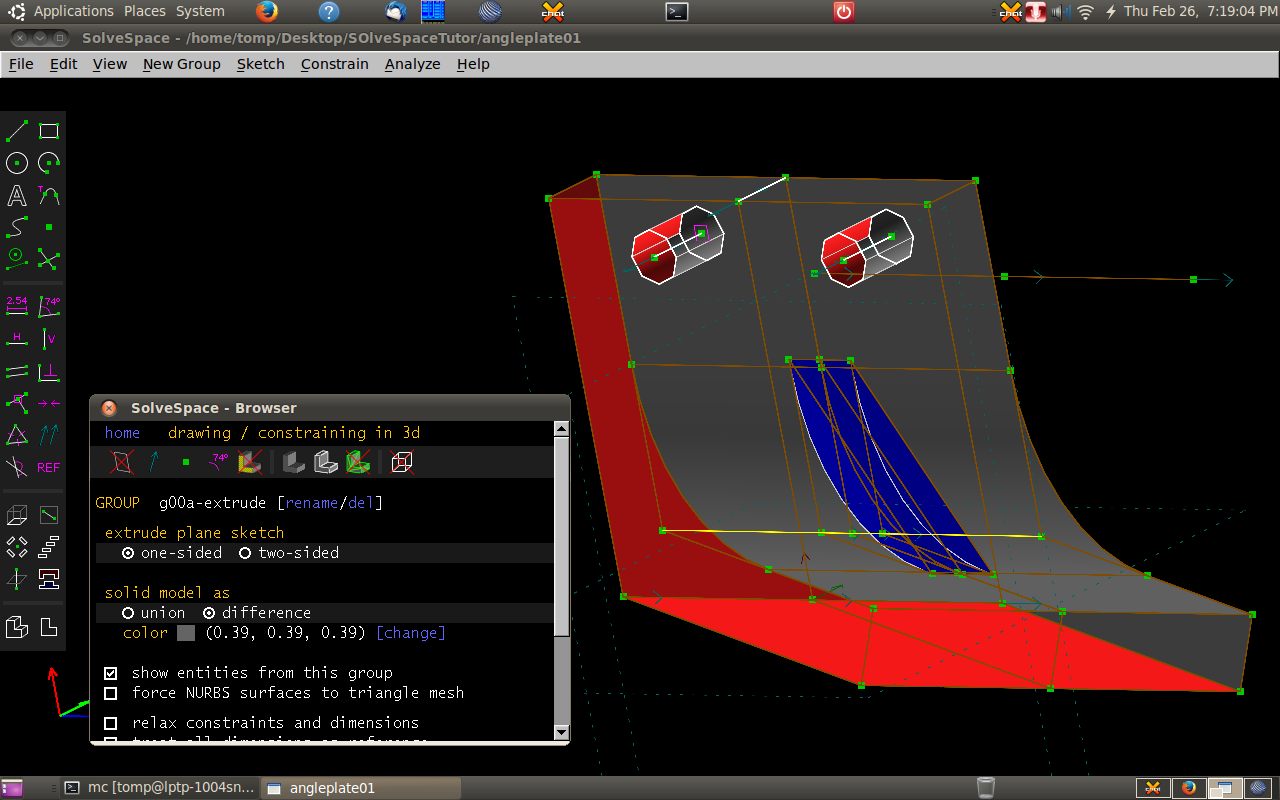Toggle shaded solid model display in Browser toolbar

pyautogui.click(x=293, y=462)
